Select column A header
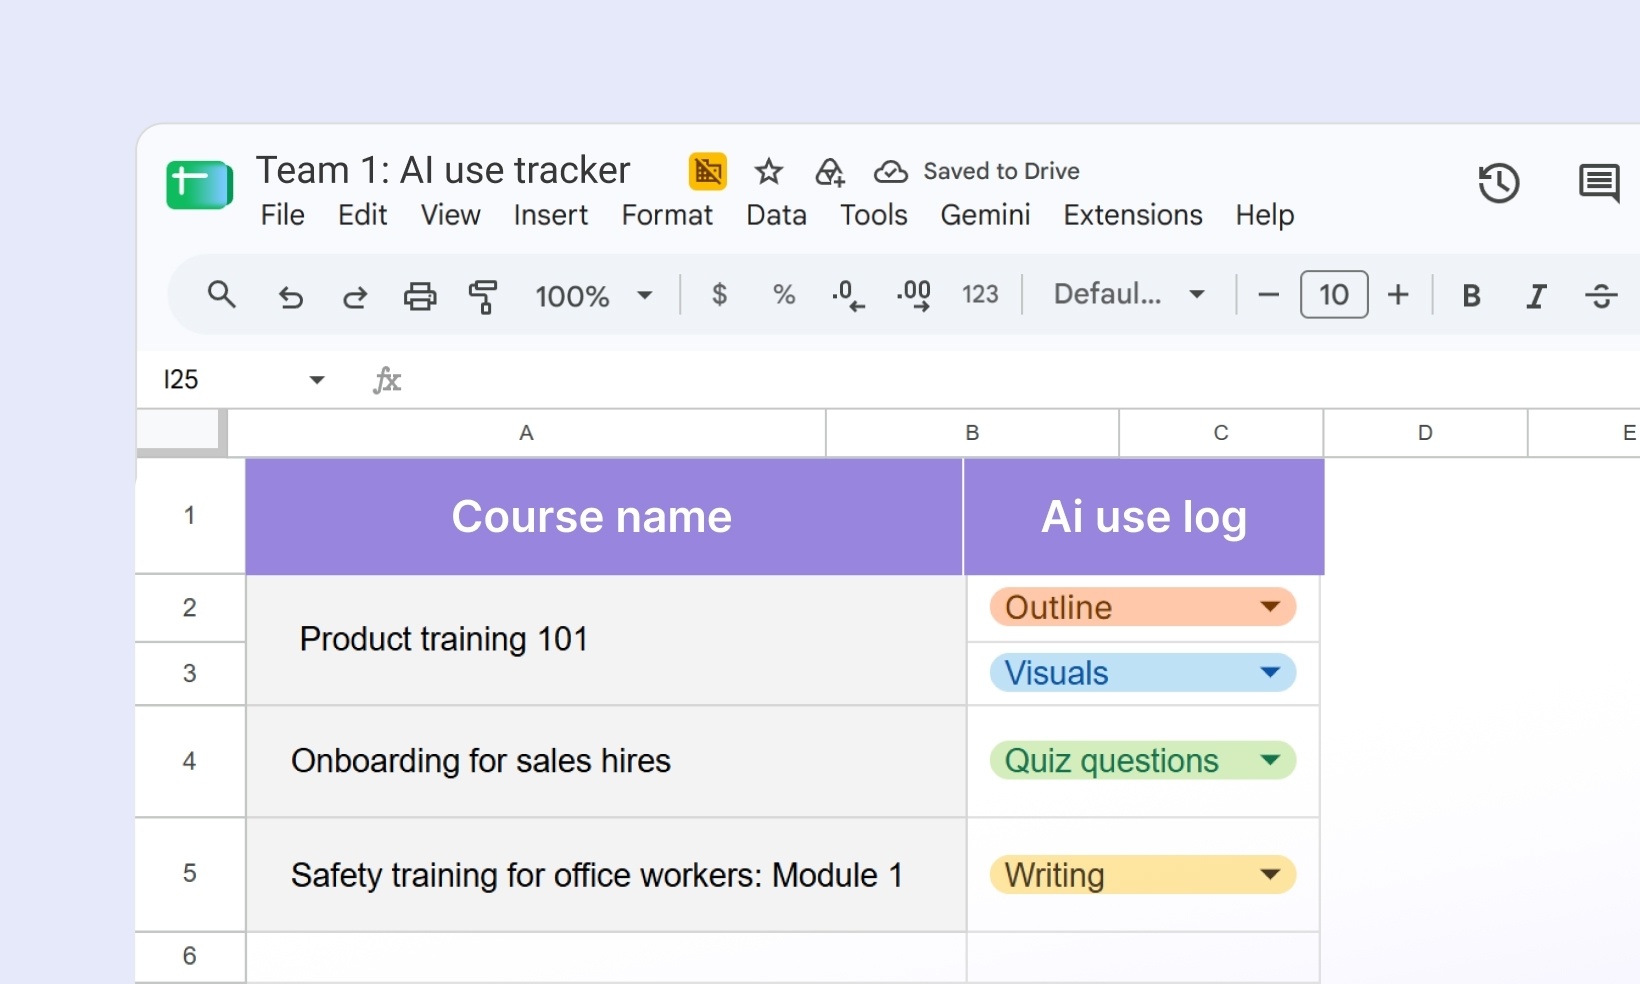The height and width of the screenshot is (984, 1640). (527, 433)
